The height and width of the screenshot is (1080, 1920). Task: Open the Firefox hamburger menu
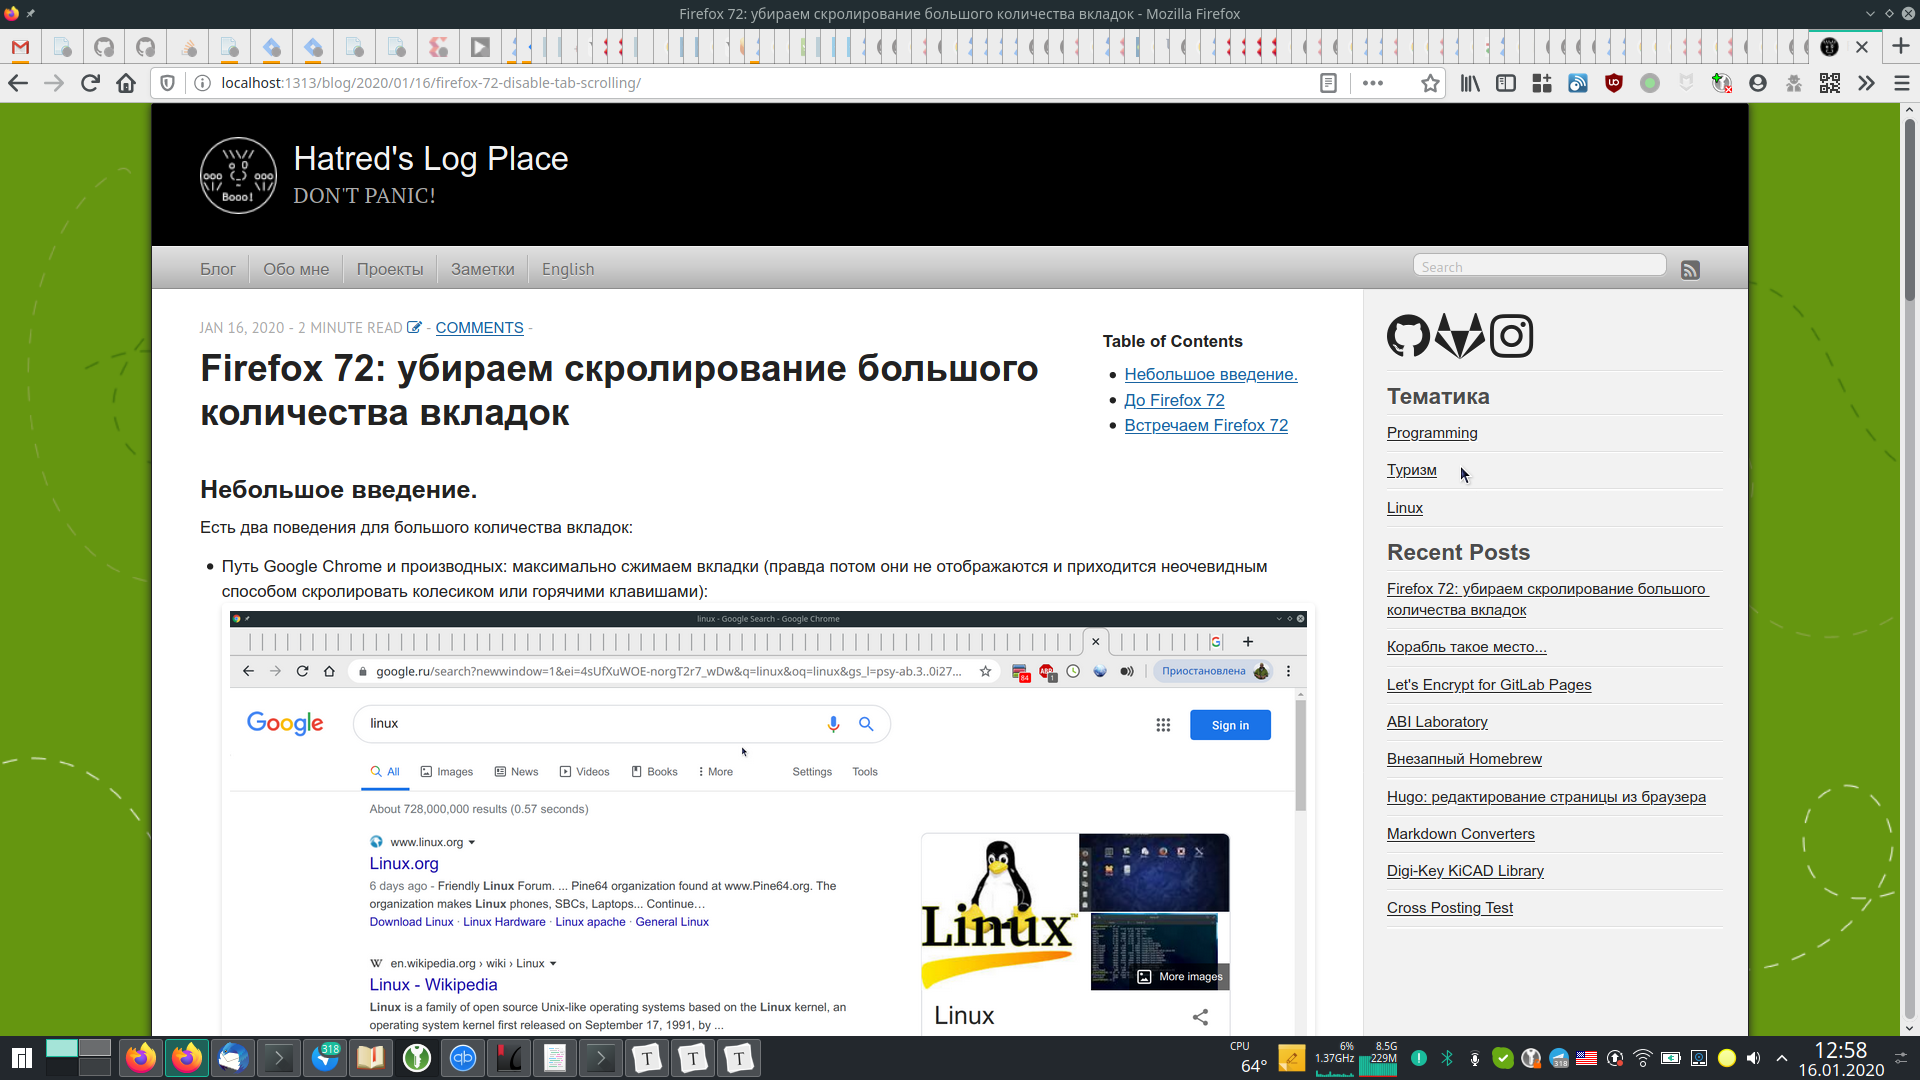[1902, 83]
